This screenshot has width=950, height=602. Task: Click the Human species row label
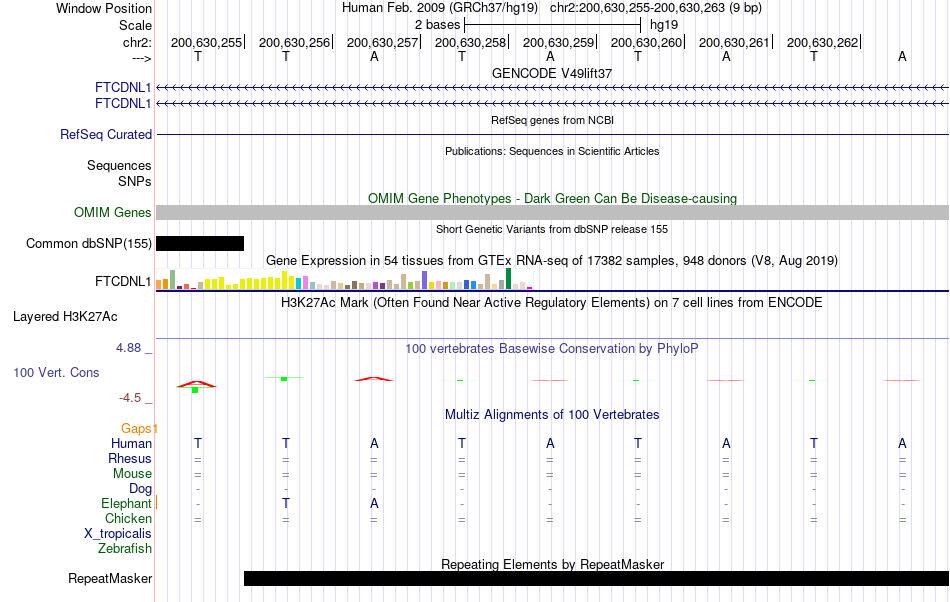(131, 443)
